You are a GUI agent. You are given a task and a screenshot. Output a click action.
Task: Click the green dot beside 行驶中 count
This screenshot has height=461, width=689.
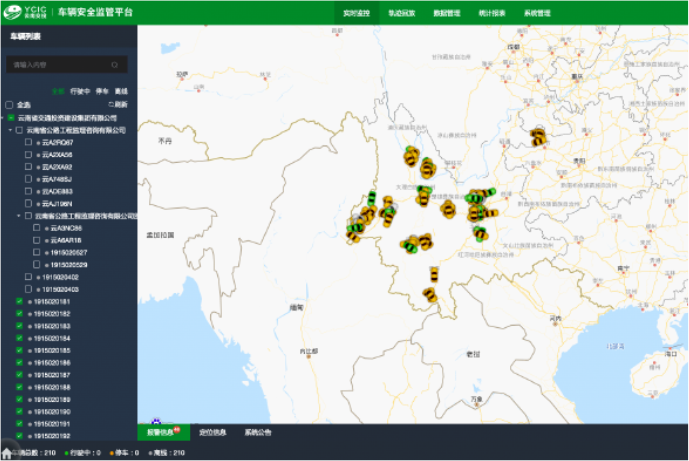66,453
